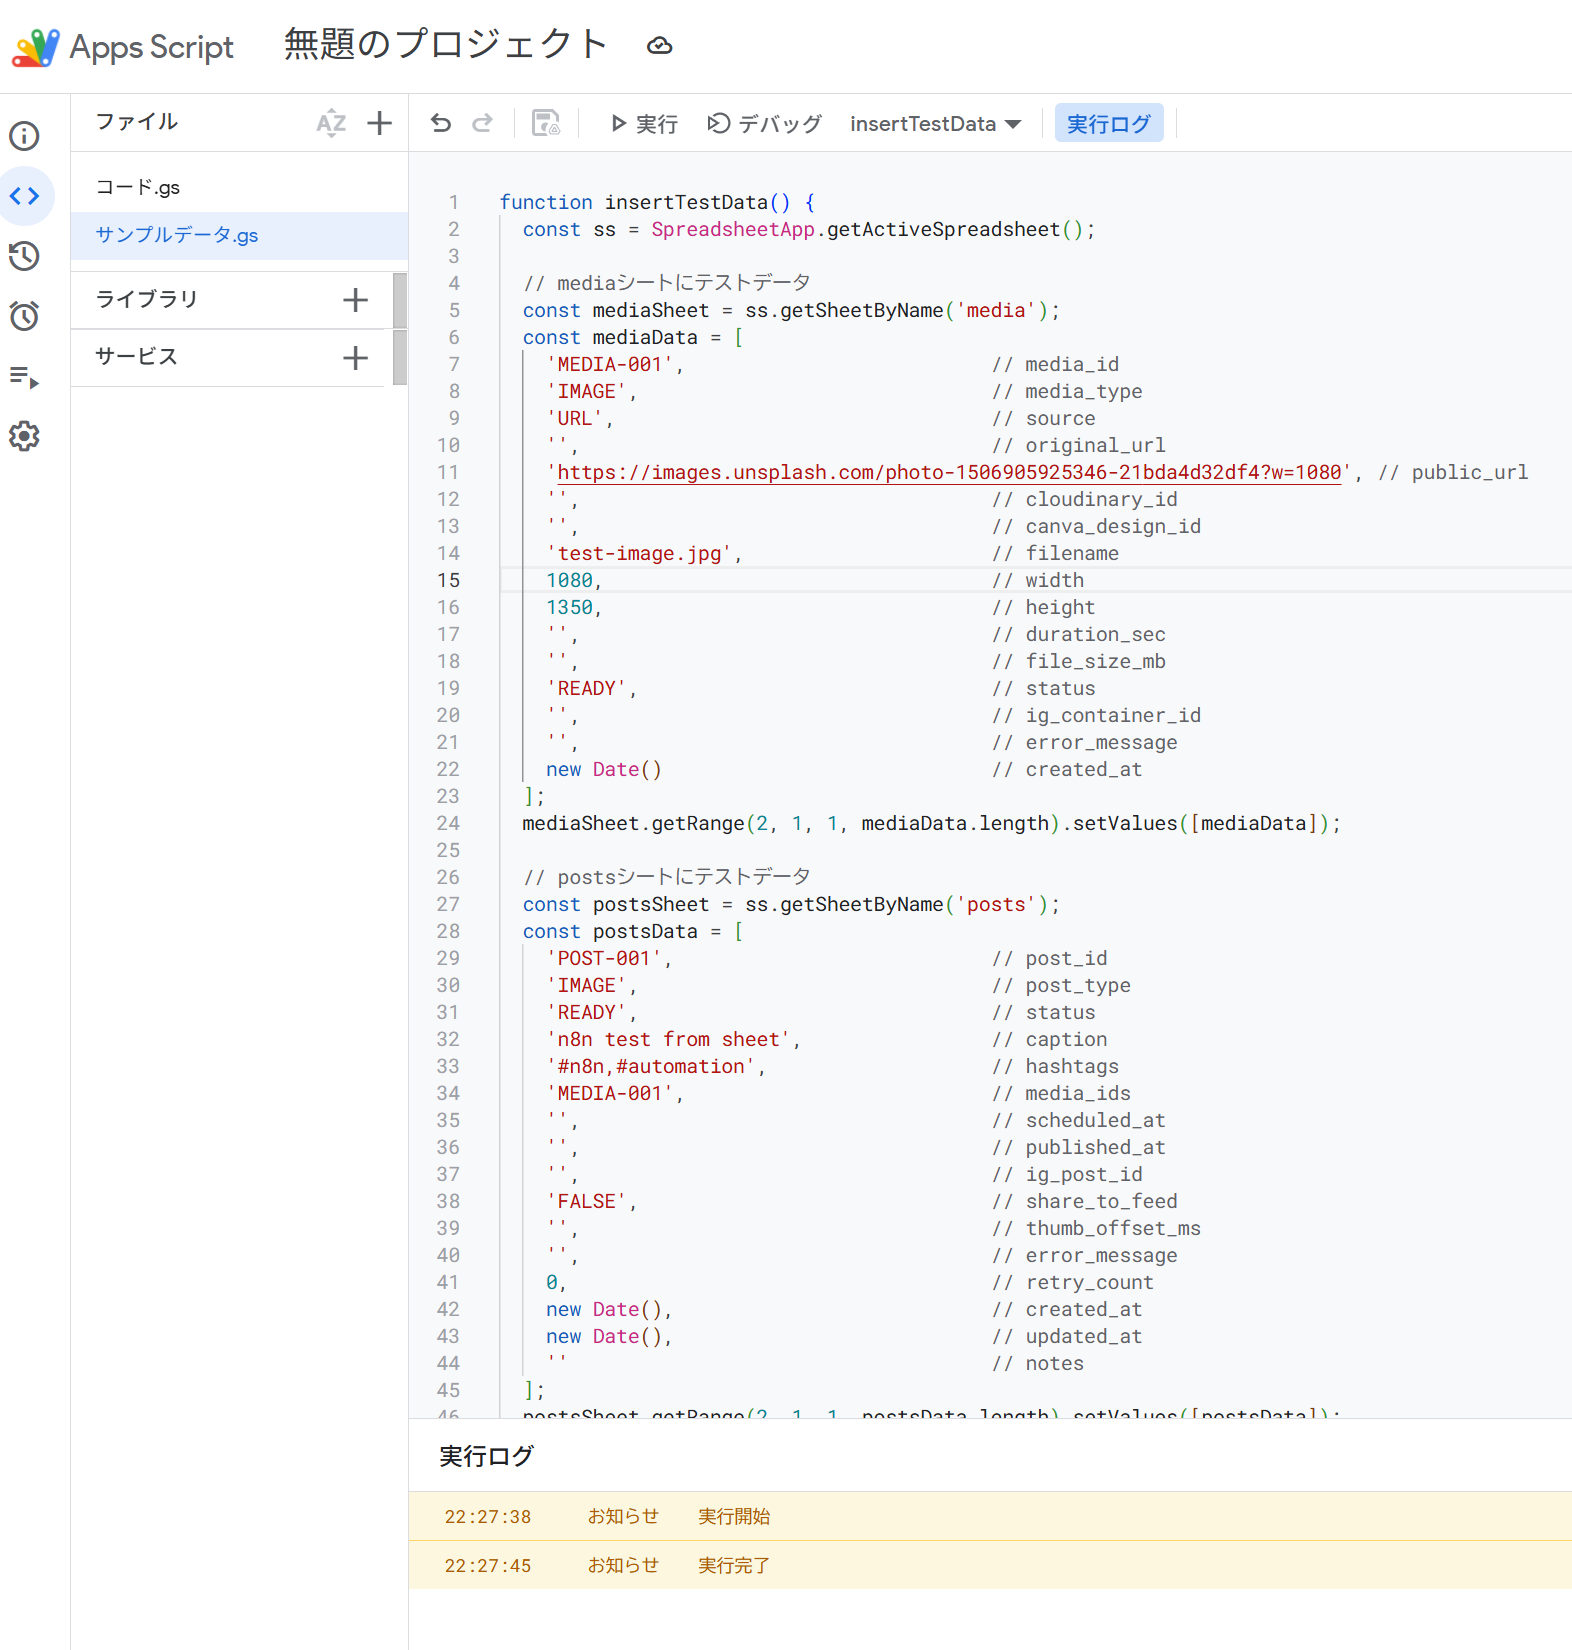Click the project title 無題のプロジェクト
Screen dimensions: 1572x1650
pyautogui.click(x=446, y=45)
